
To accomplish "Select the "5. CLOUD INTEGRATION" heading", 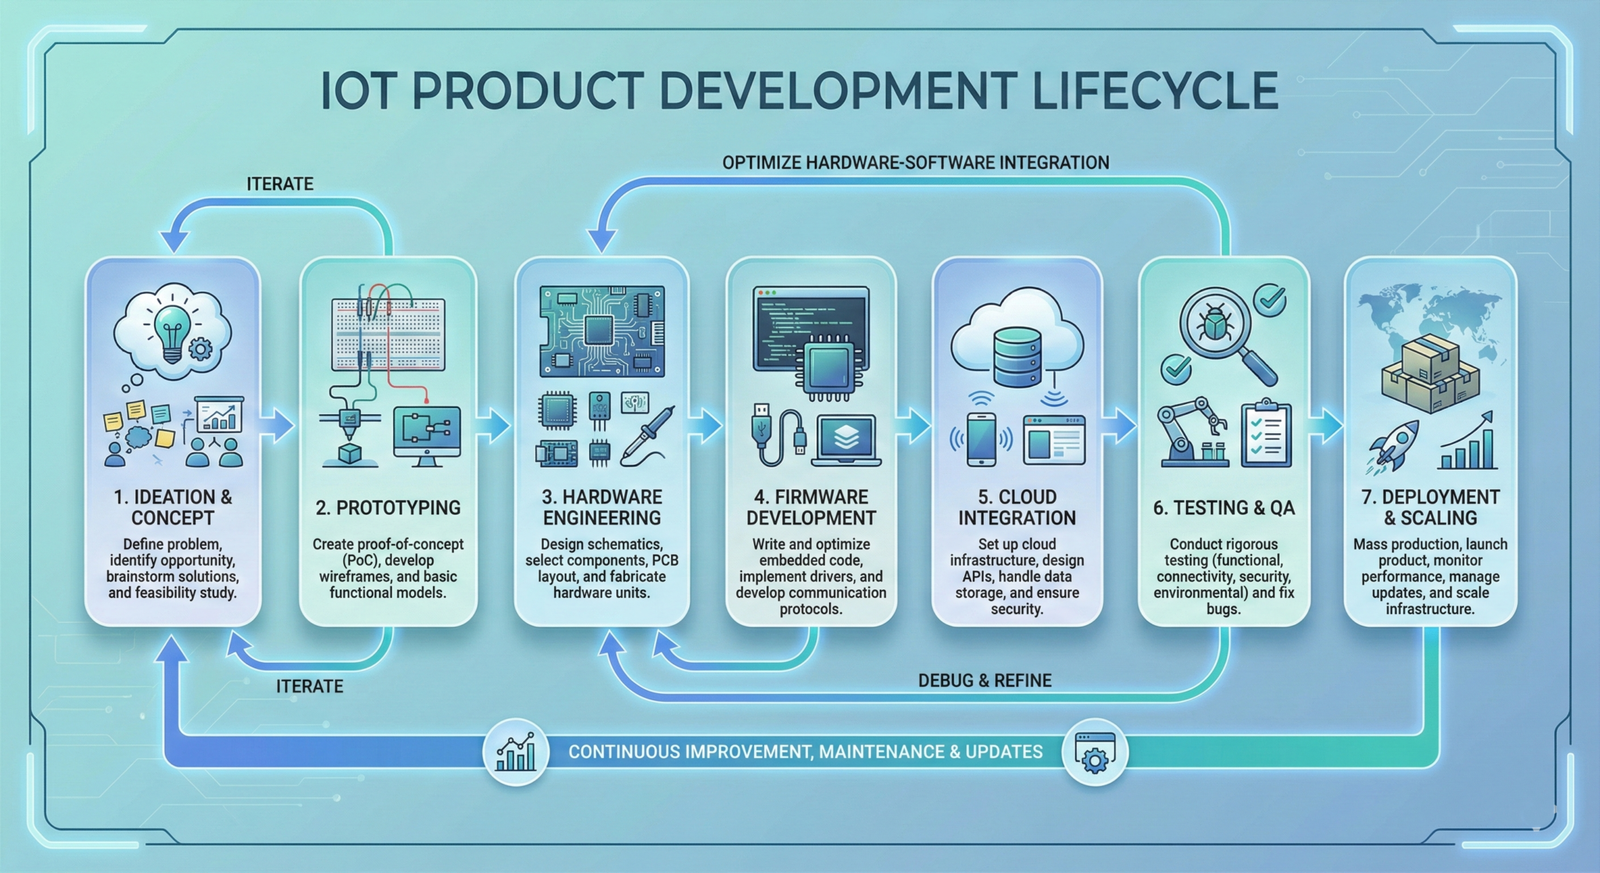I will click(1017, 507).
